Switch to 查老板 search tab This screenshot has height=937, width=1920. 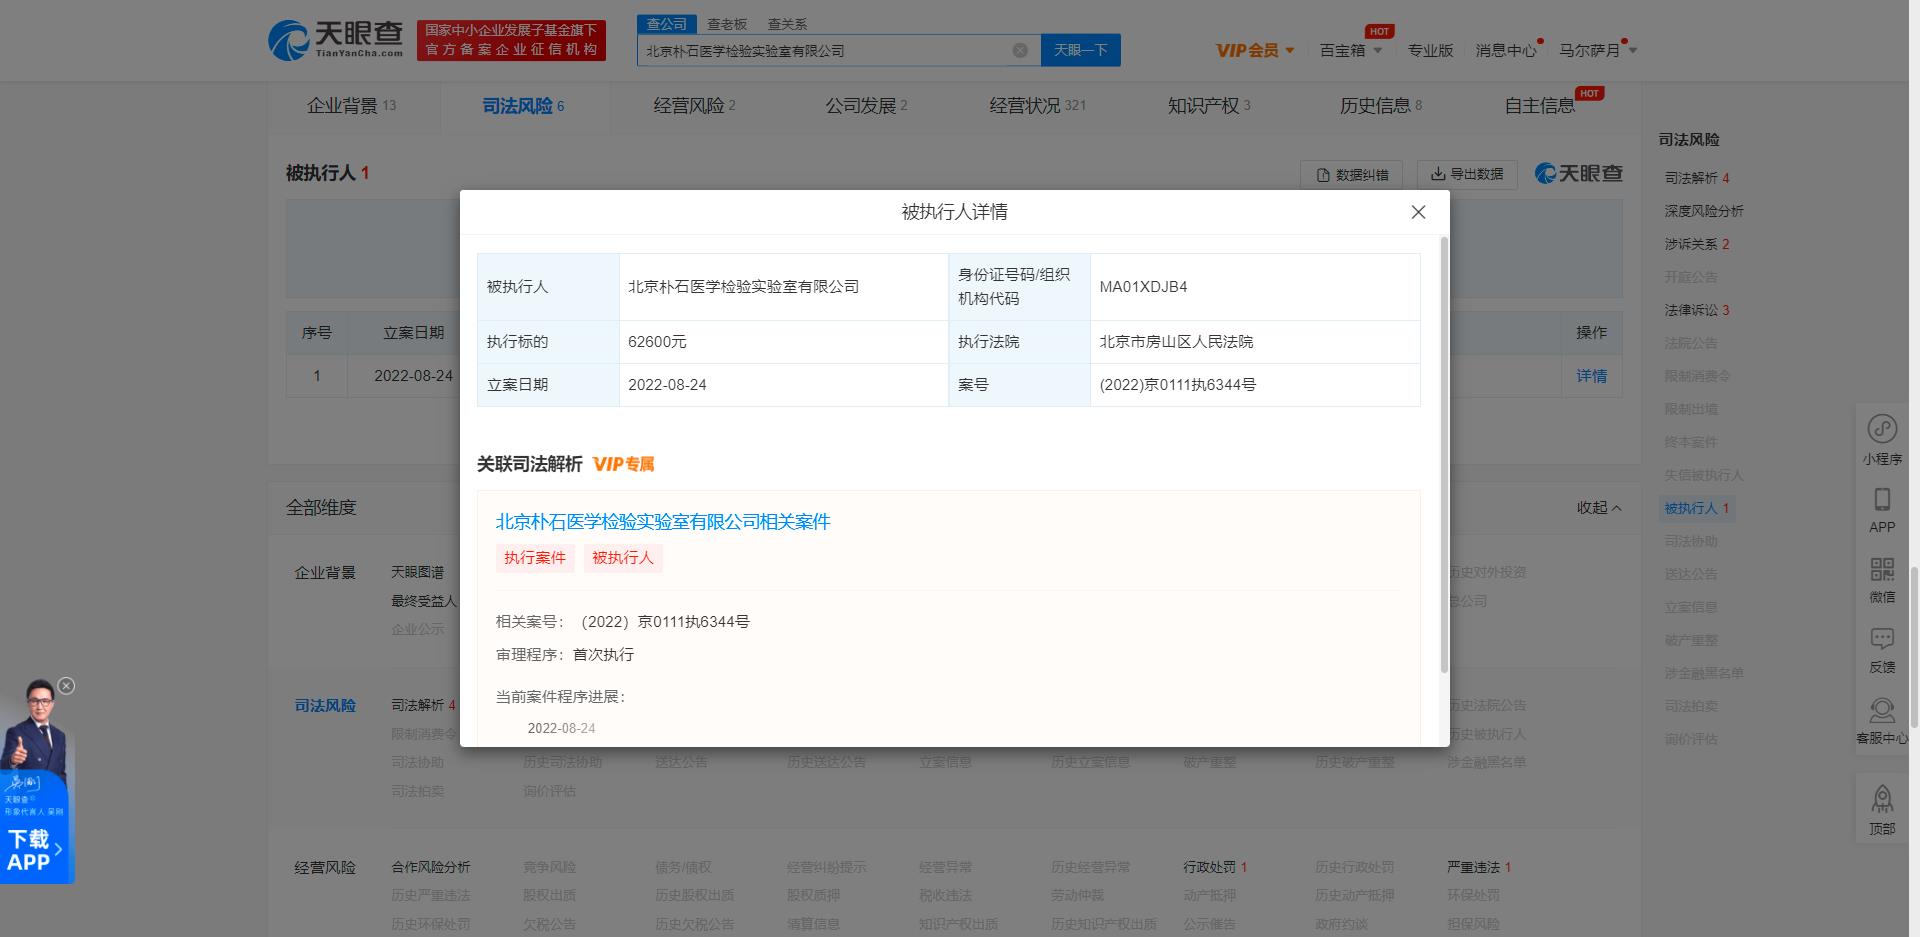click(x=727, y=24)
